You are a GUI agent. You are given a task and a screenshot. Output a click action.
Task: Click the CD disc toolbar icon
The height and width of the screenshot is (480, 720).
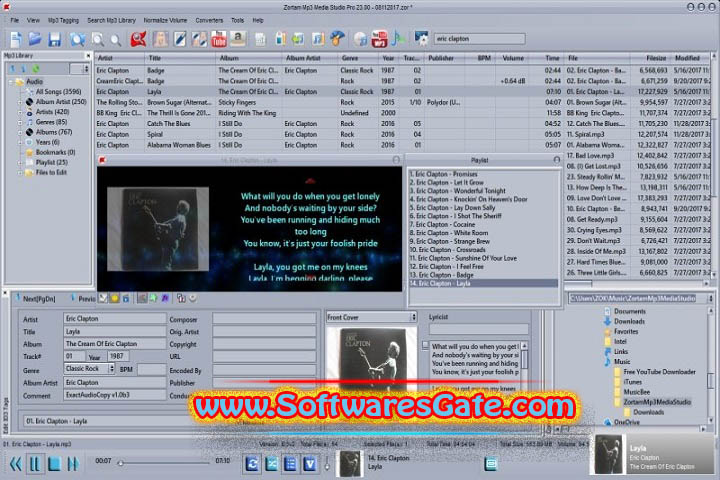coord(360,40)
